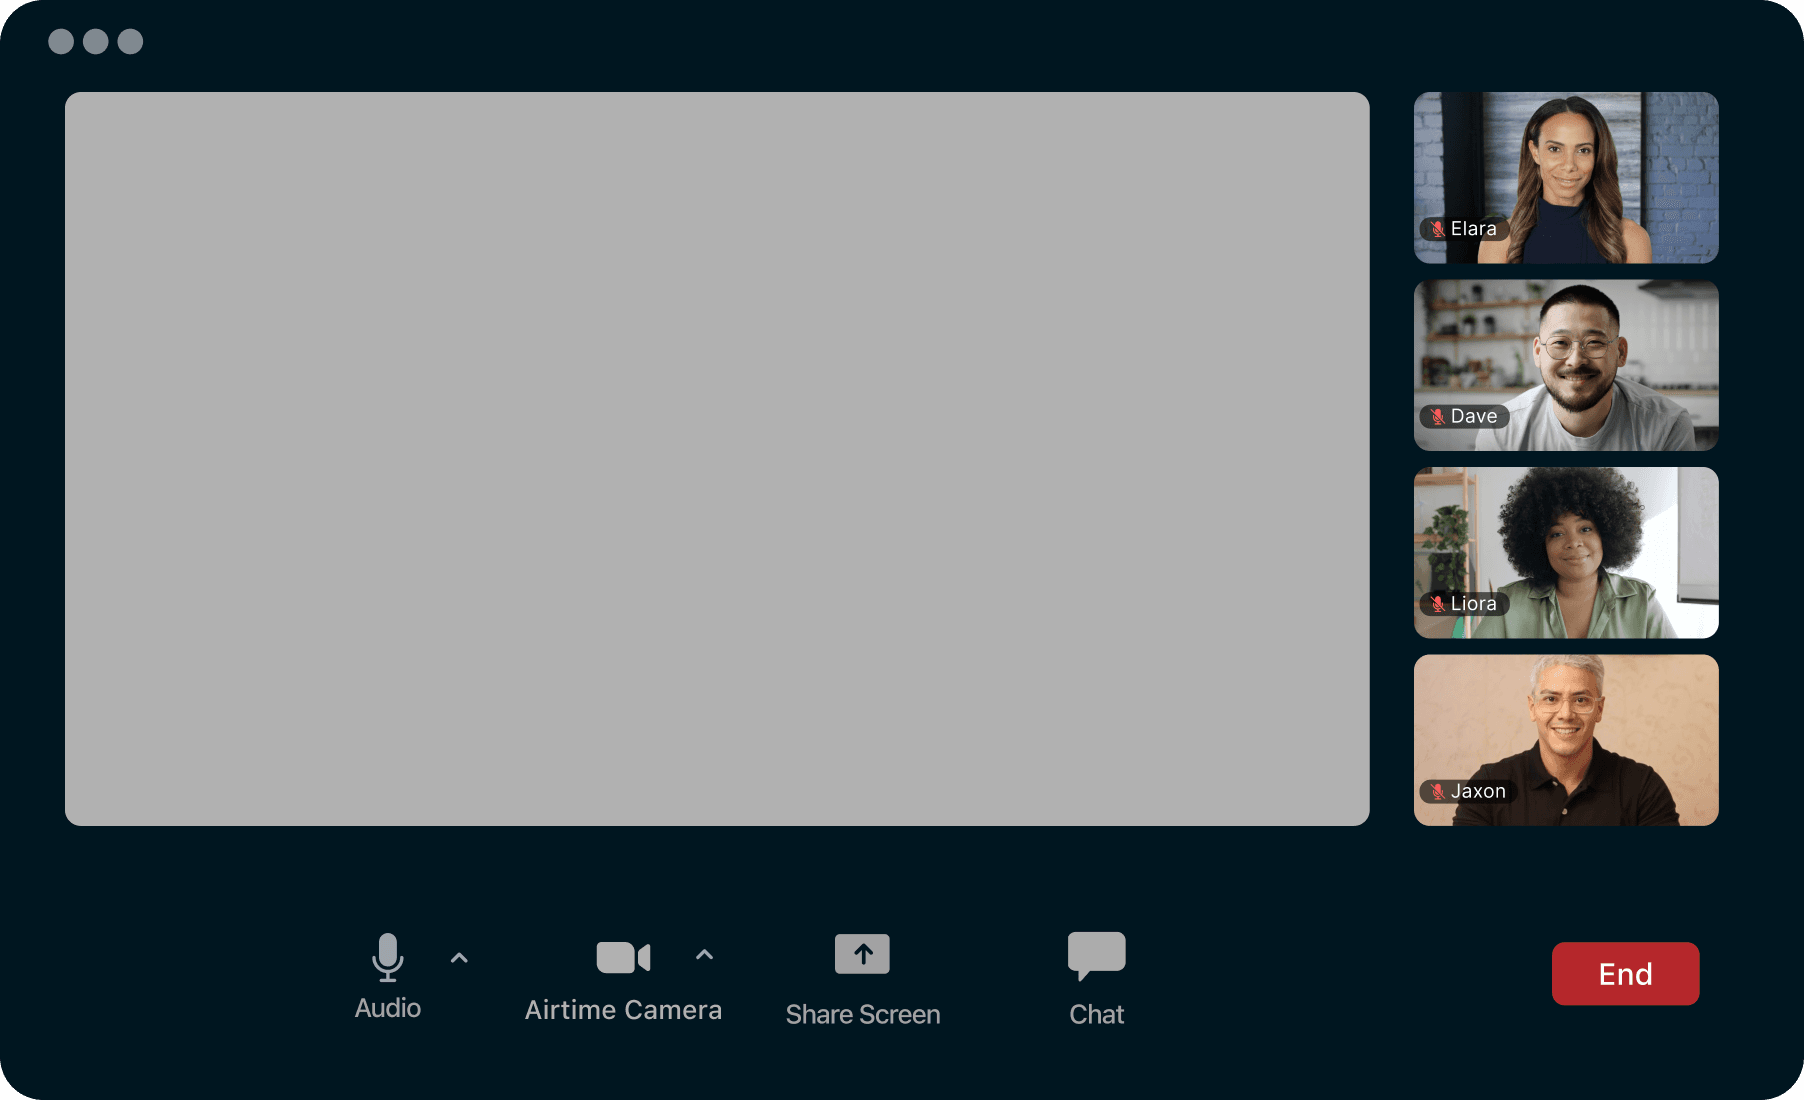The height and width of the screenshot is (1100, 1804).
Task: Click the Airtime Camera text label
Action: (623, 1010)
